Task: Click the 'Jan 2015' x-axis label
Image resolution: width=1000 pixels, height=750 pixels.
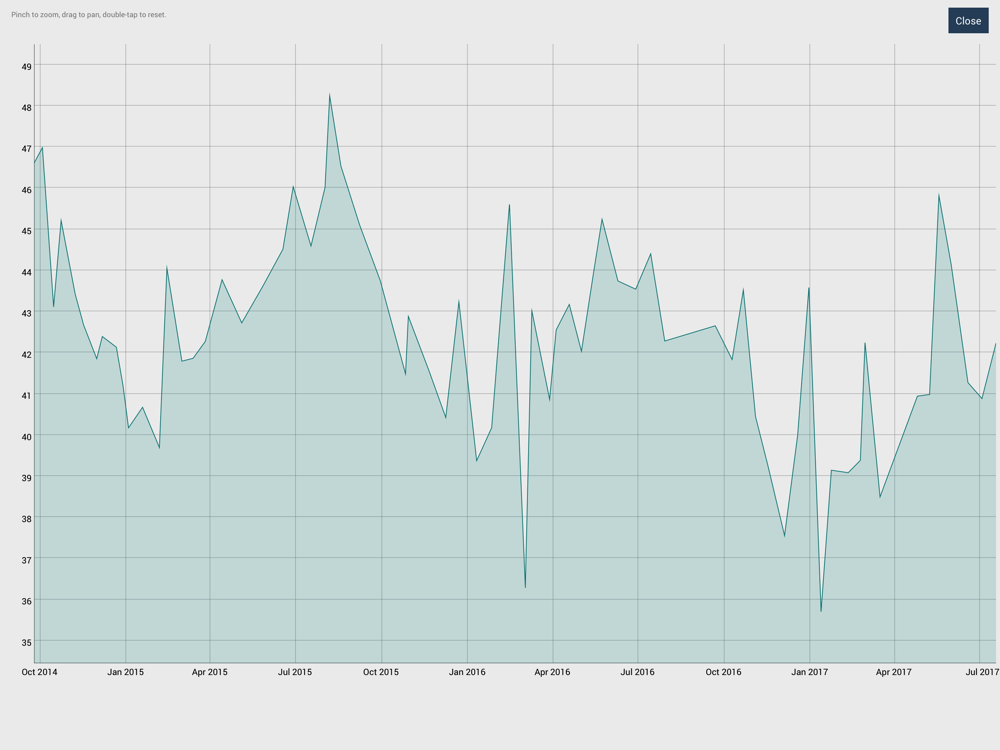Action: pyautogui.click(x=125, y=672)
